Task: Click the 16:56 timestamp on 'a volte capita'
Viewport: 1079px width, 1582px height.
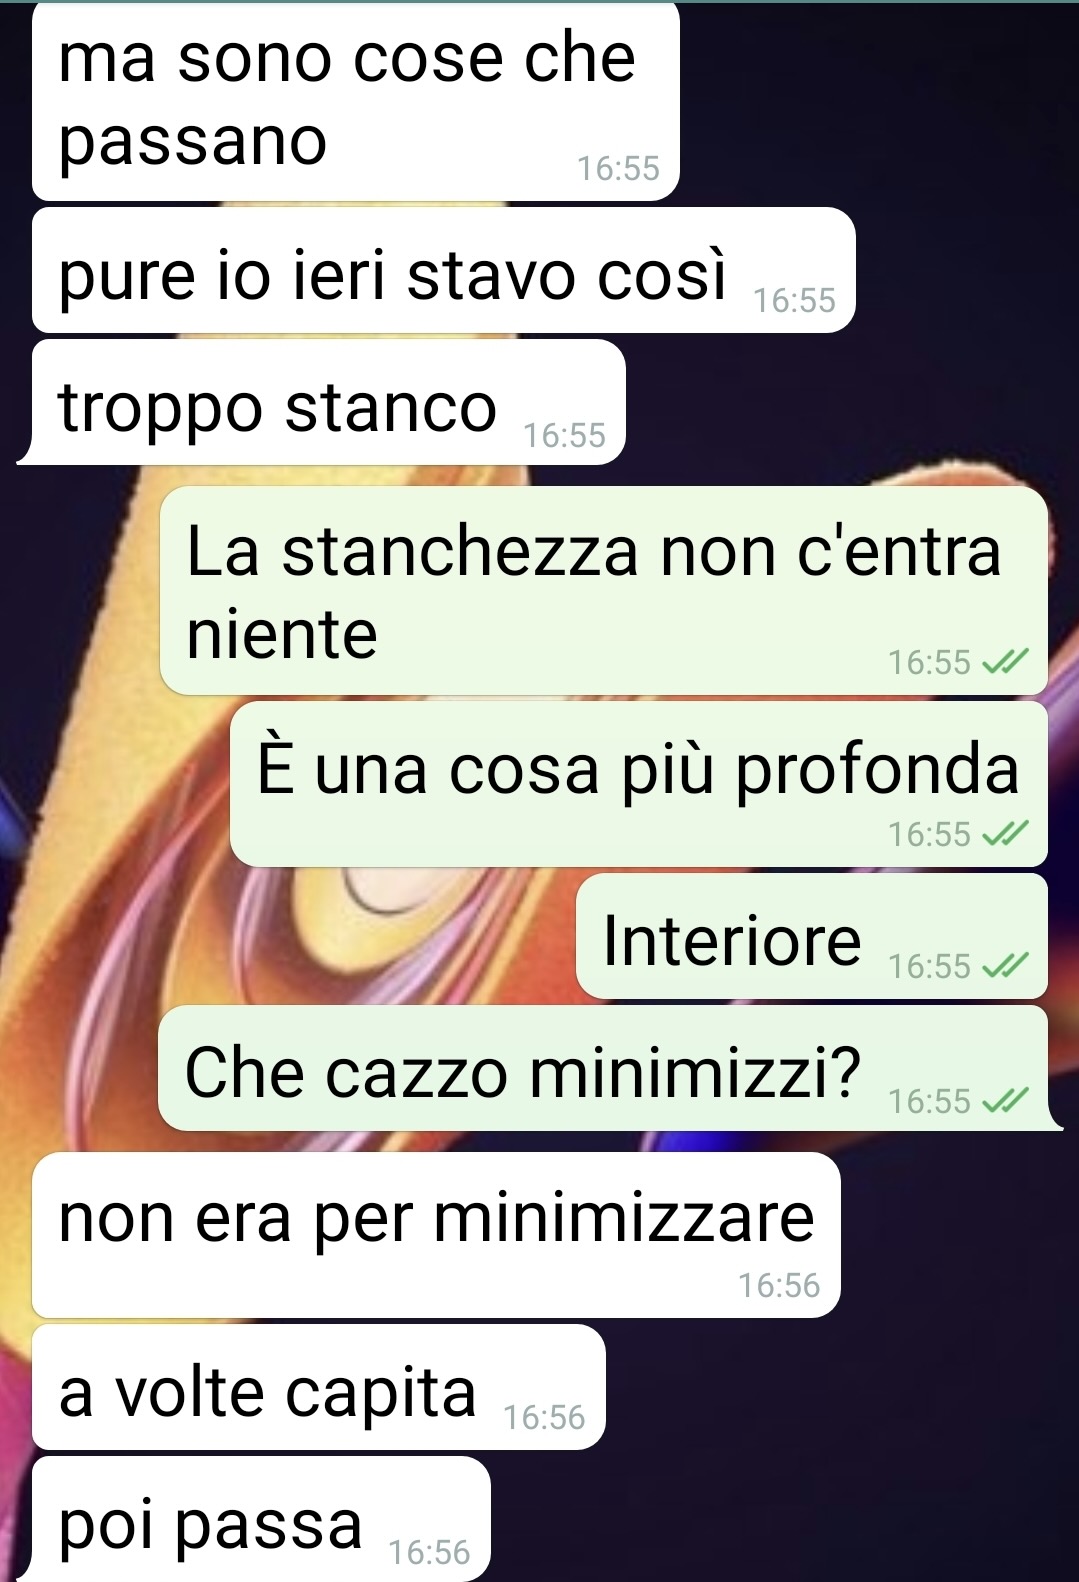Action: tap(544, 1417)
